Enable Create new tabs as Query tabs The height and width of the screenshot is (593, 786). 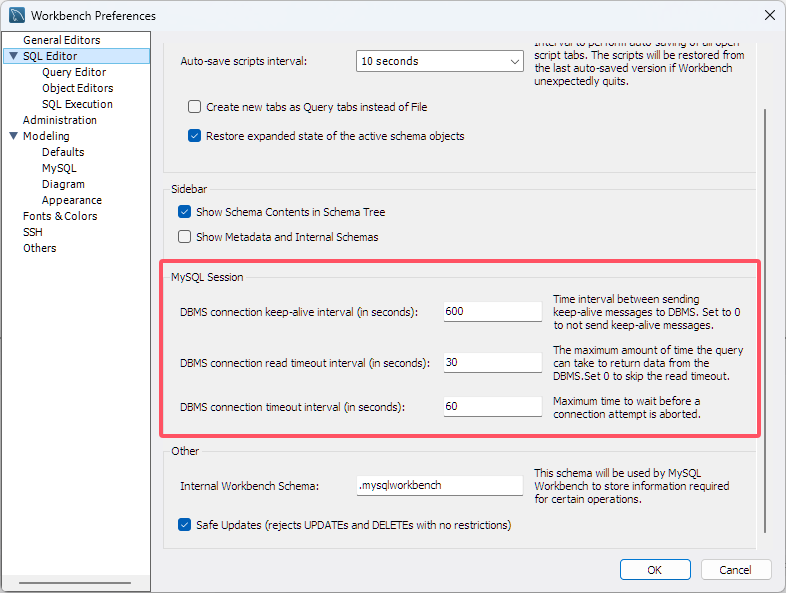[x=195, y=107]
